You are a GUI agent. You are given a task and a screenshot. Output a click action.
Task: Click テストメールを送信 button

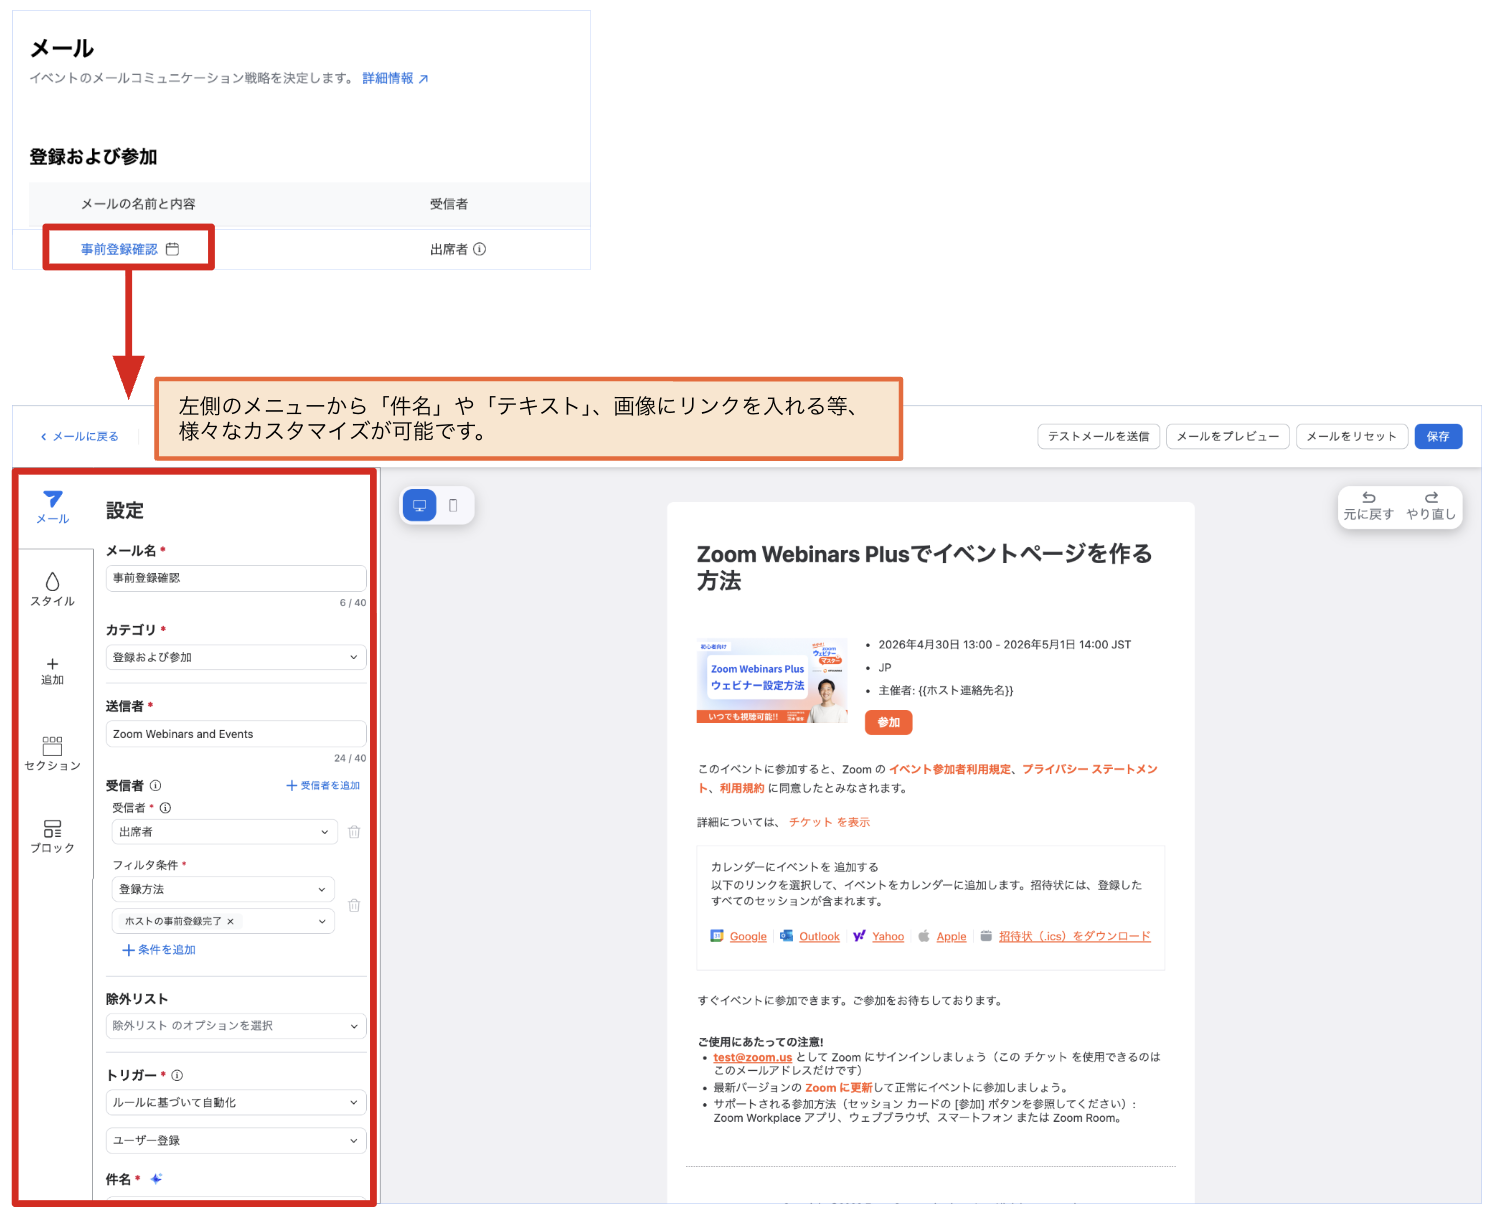click(1098, 437)
